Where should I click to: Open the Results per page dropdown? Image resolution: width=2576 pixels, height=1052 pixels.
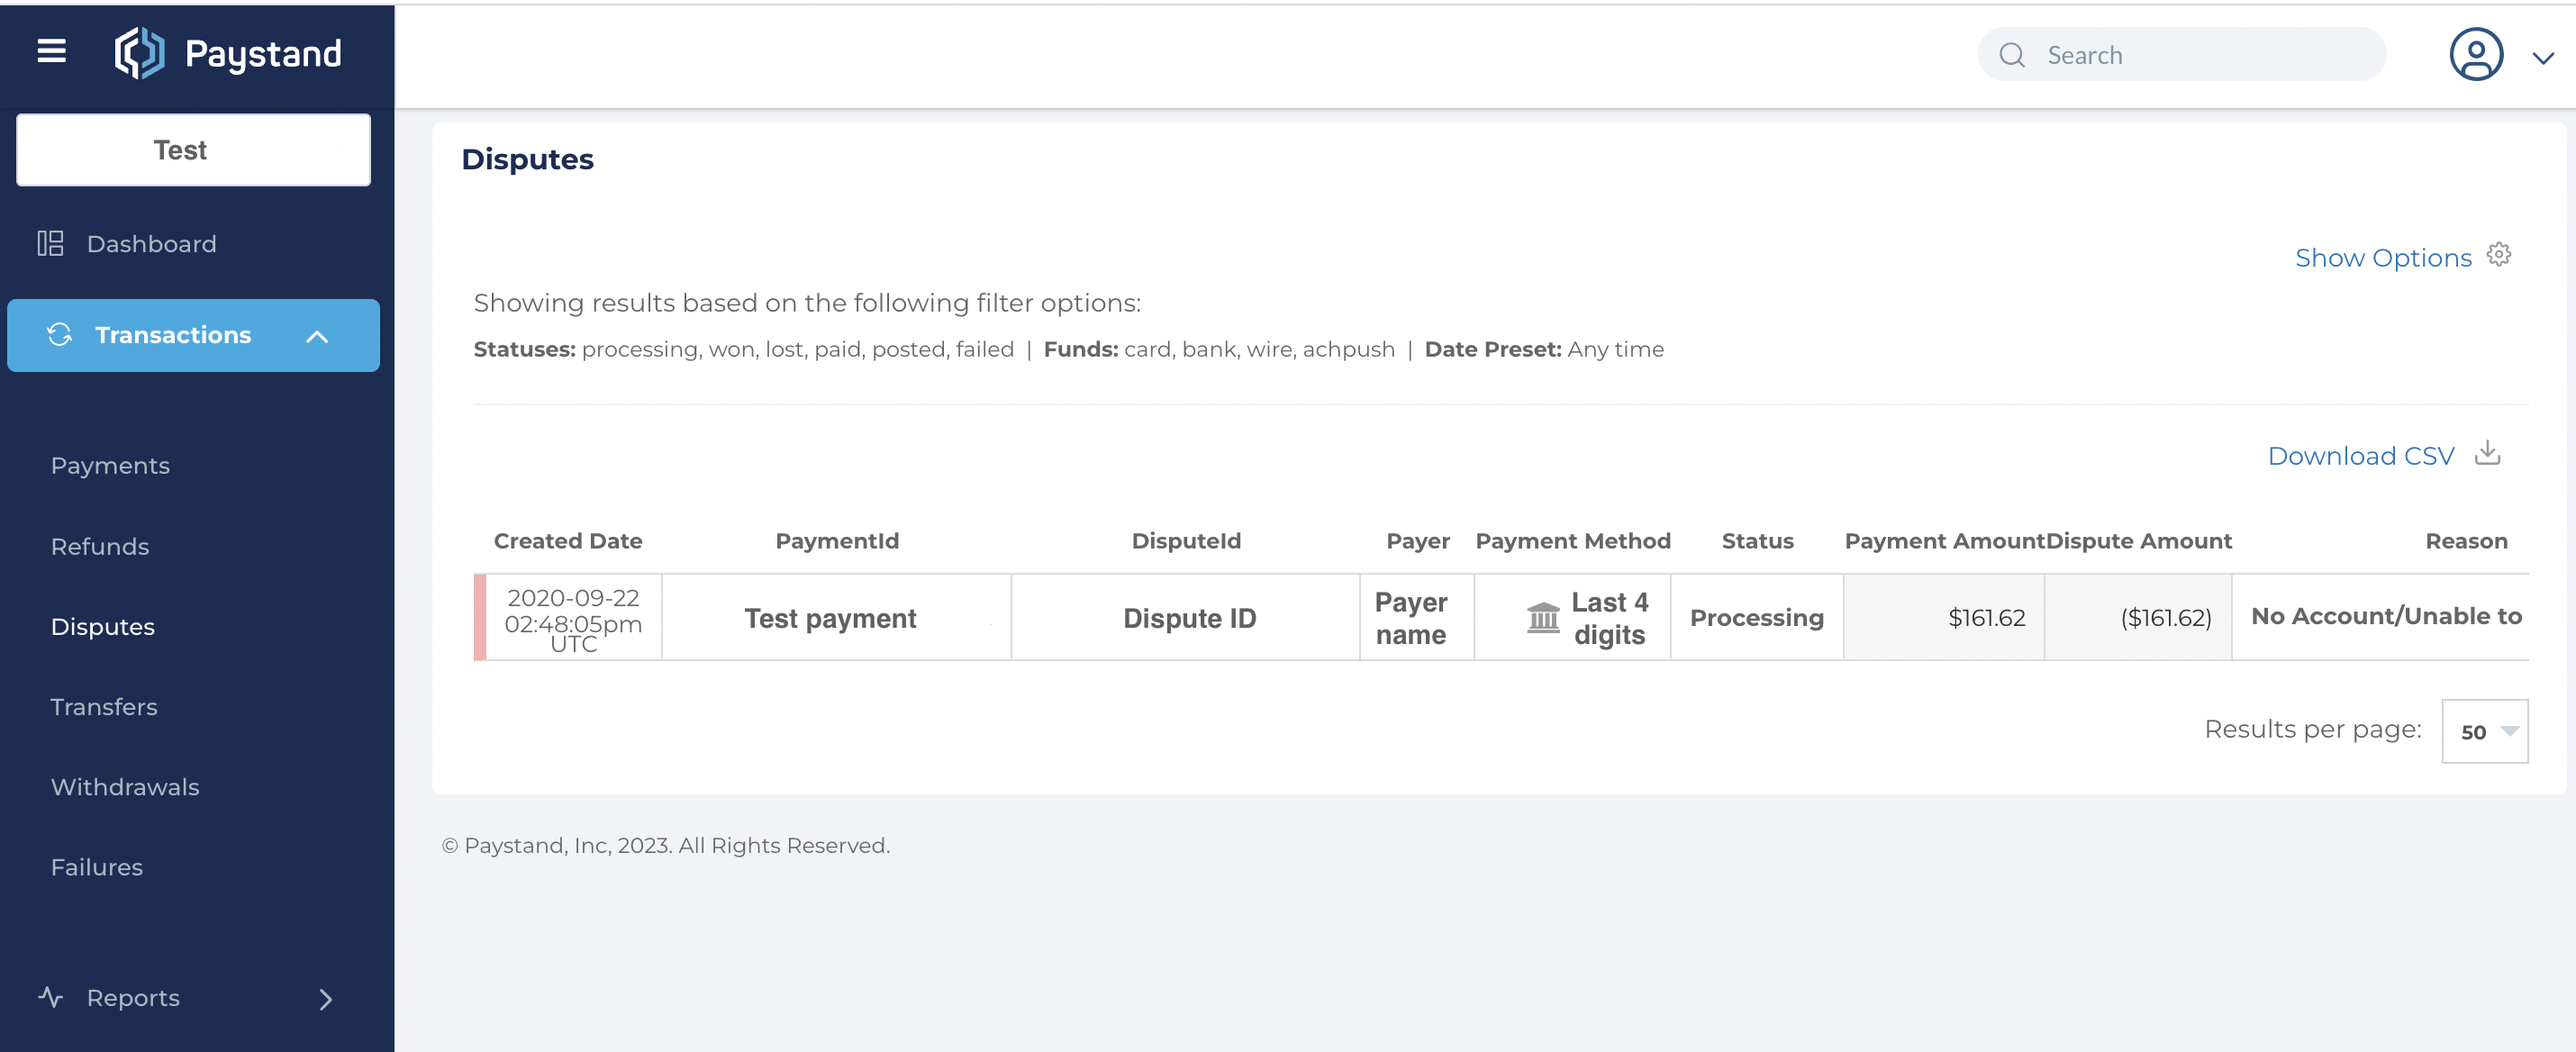[x=2485, y=732]
